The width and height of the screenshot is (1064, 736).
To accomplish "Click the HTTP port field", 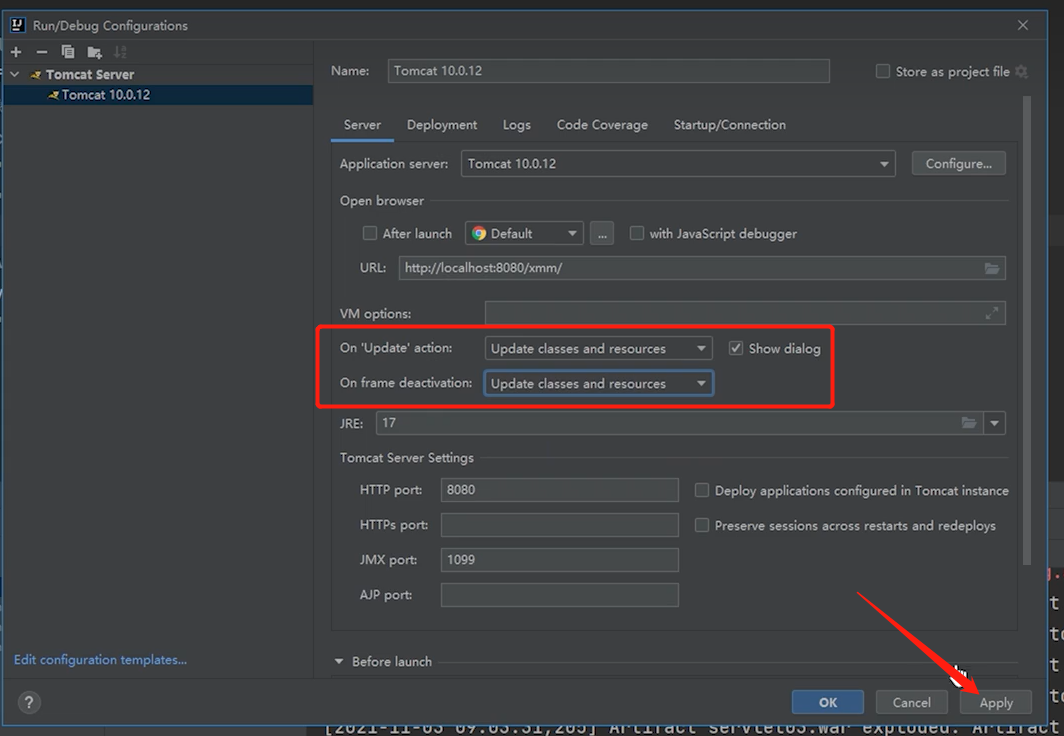I will (x=560, y=490).
